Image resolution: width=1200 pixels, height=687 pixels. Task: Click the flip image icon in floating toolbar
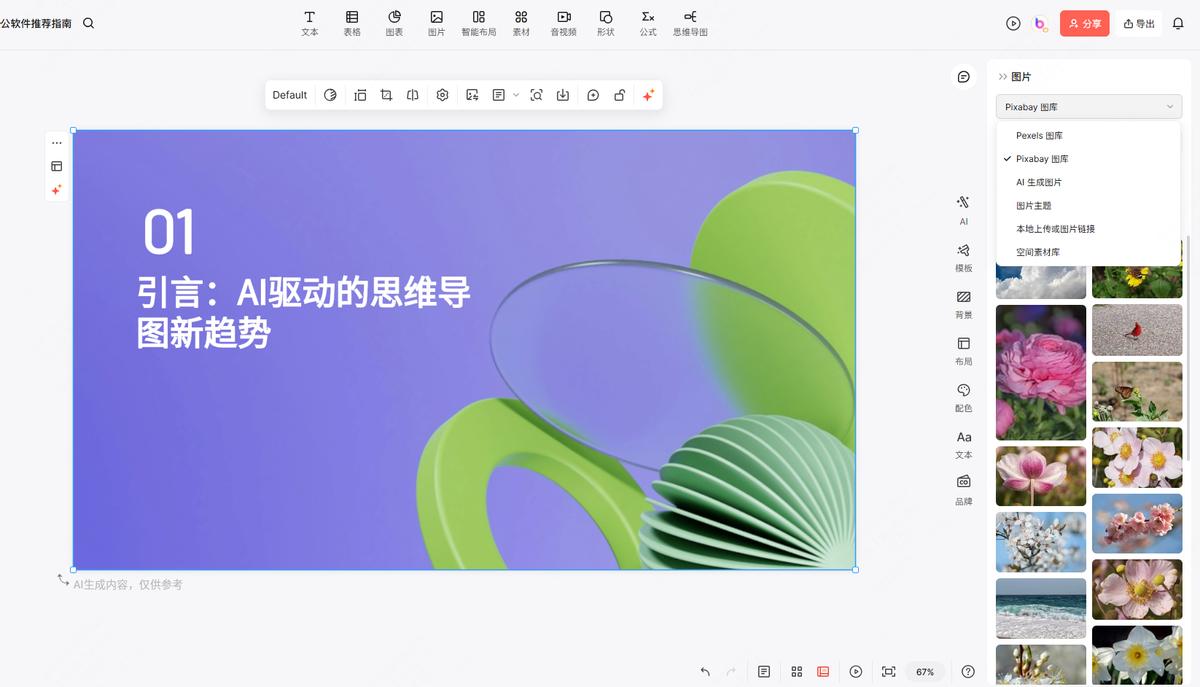point(412,95)
